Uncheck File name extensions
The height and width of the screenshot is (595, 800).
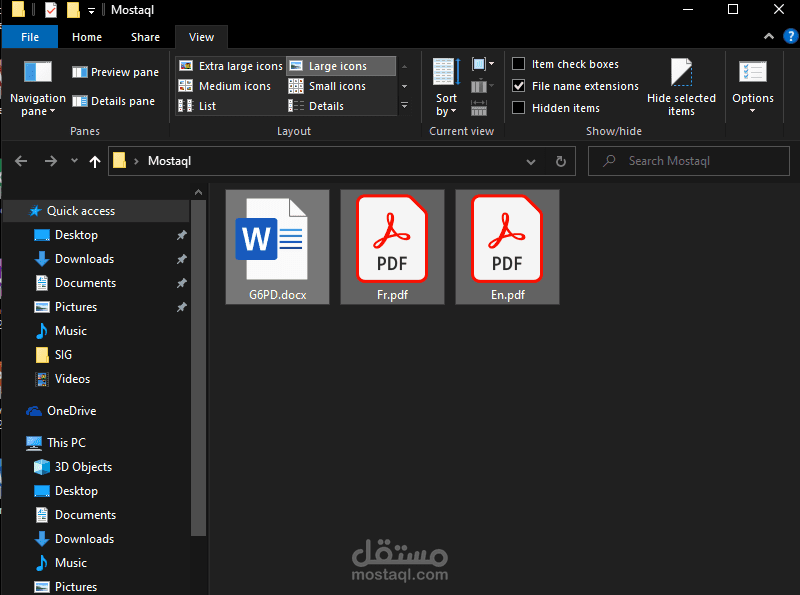519,86
